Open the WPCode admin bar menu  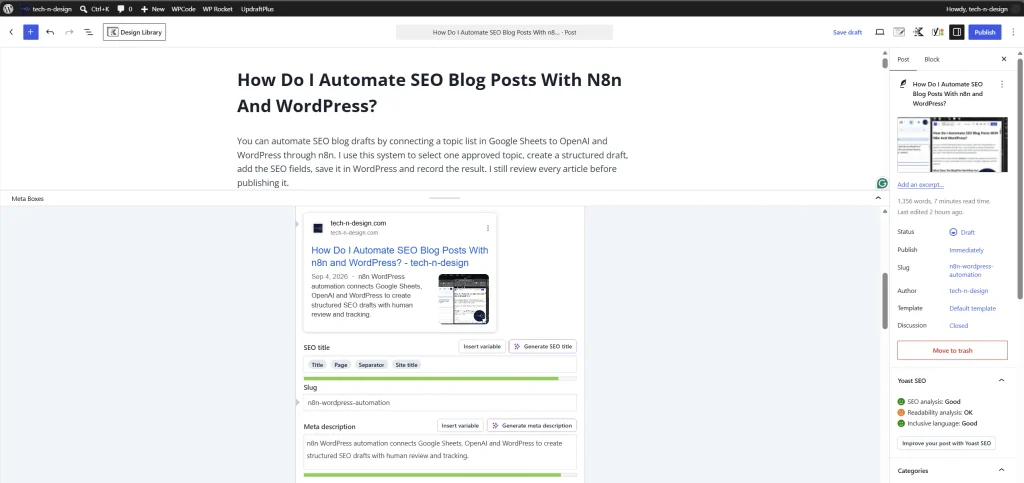184,9
